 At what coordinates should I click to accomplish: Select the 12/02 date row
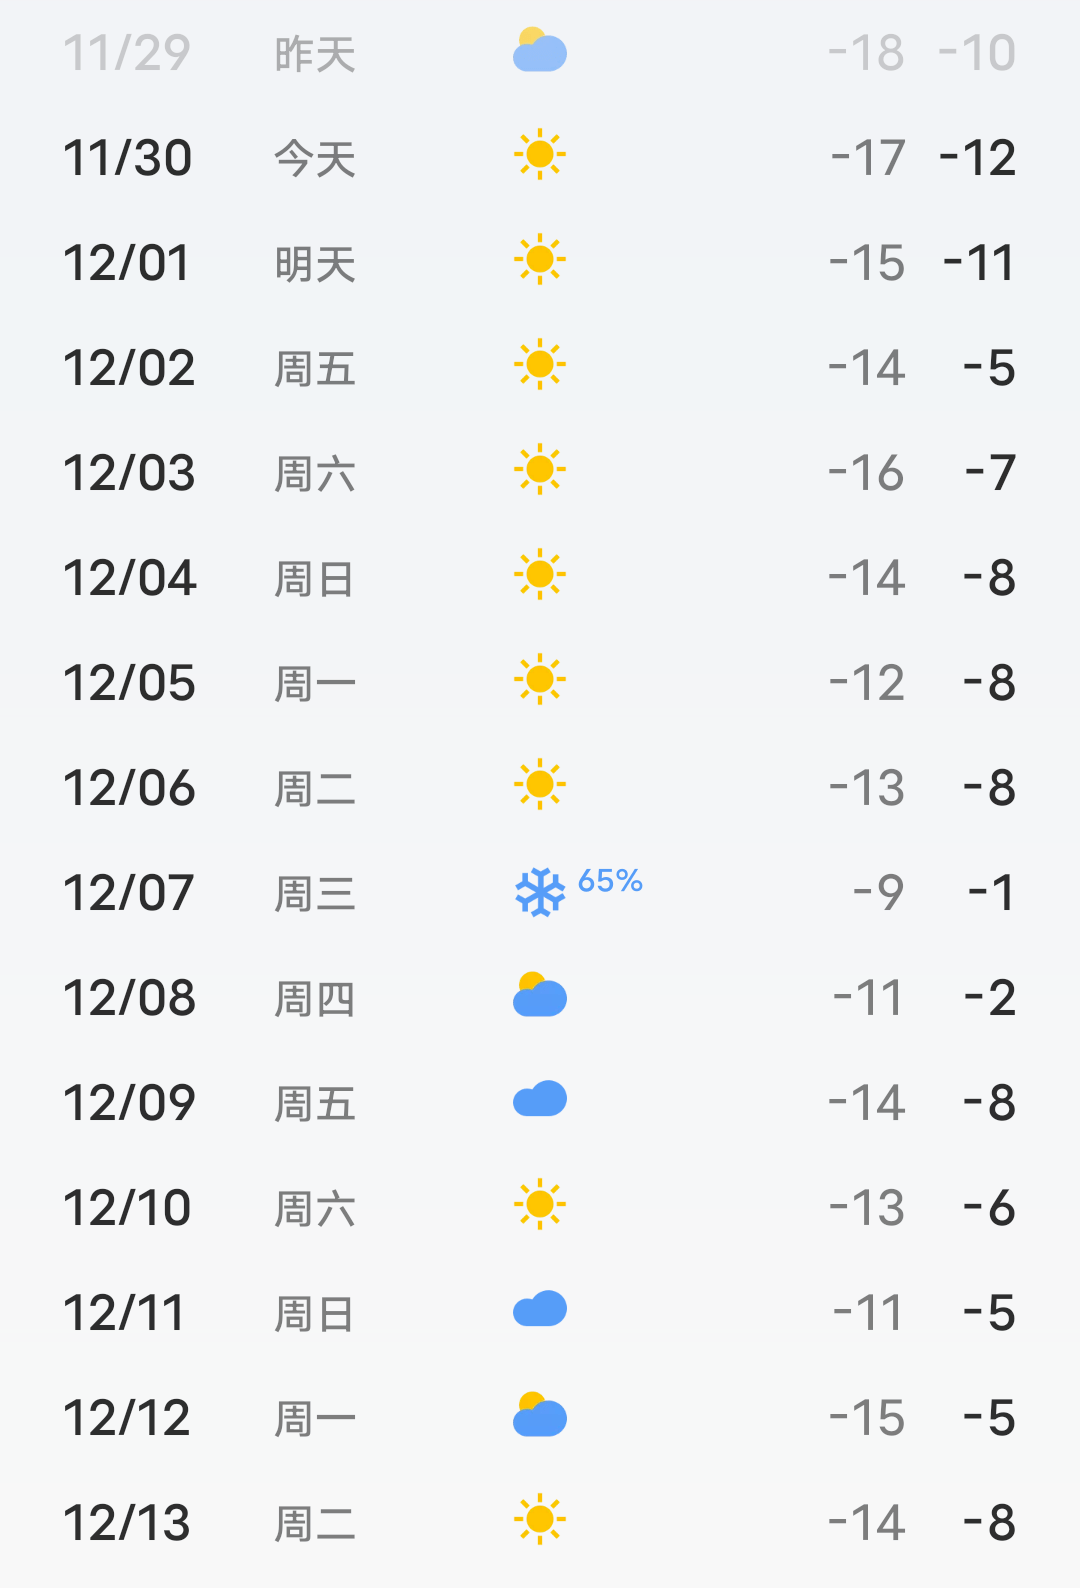pos(128,369)
